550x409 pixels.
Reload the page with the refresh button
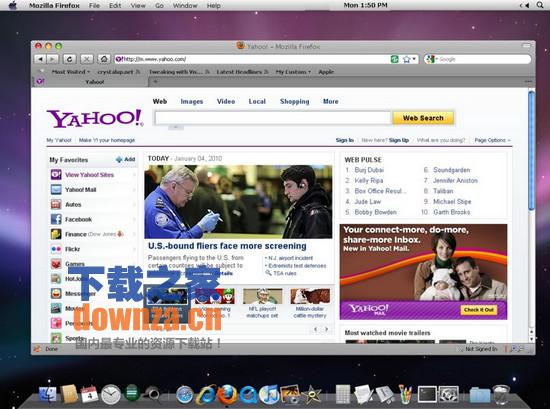tap(69, 59)
